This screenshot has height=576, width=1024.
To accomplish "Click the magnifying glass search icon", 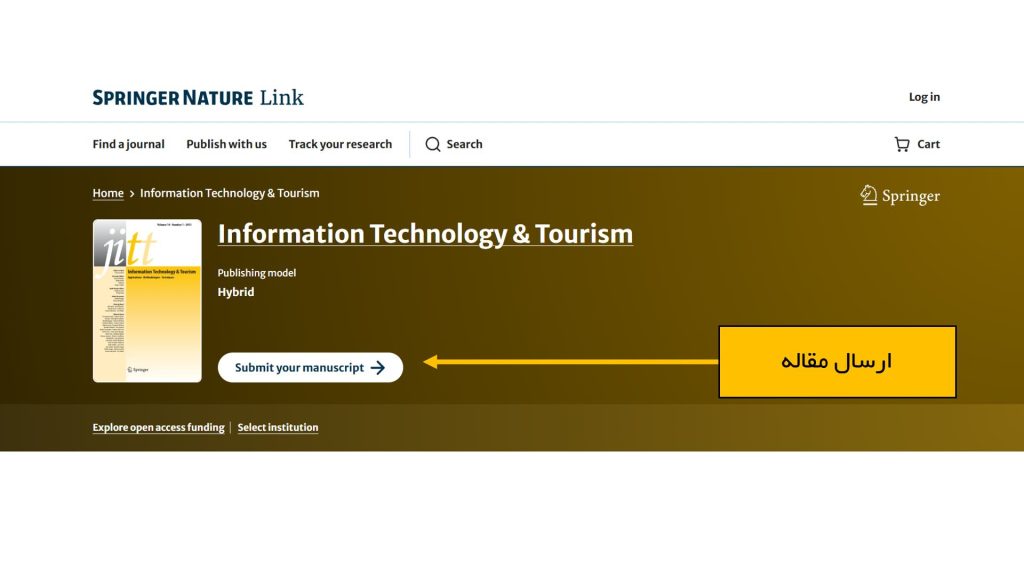I will [x=433, y=144].
